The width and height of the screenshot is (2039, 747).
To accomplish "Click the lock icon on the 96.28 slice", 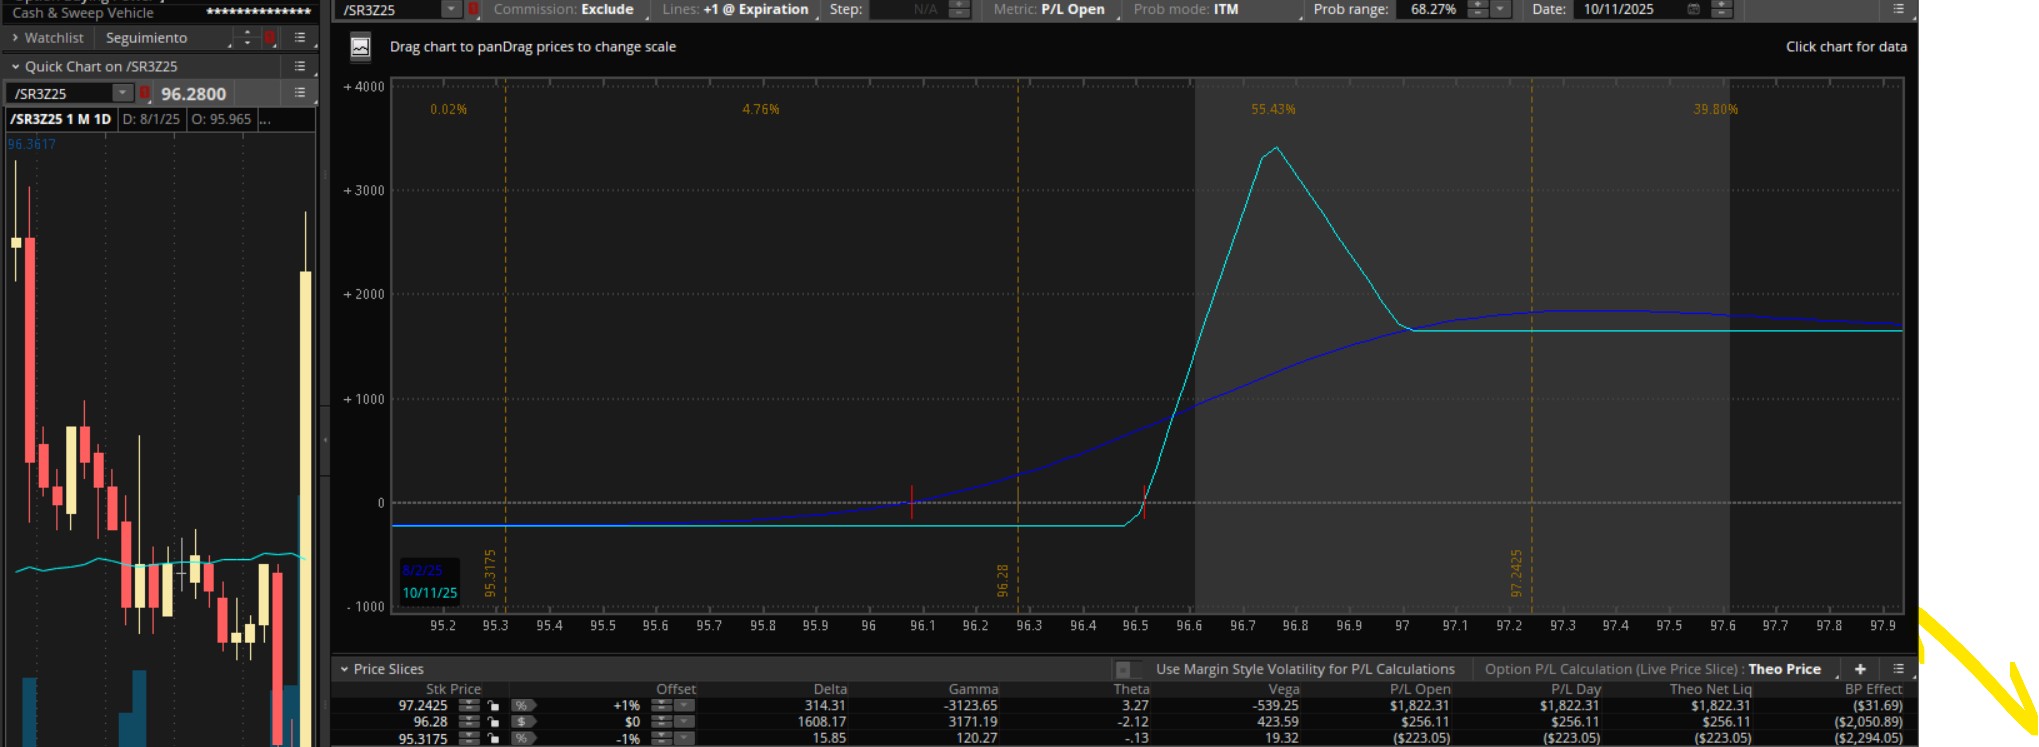I will (x=494, y=721).
